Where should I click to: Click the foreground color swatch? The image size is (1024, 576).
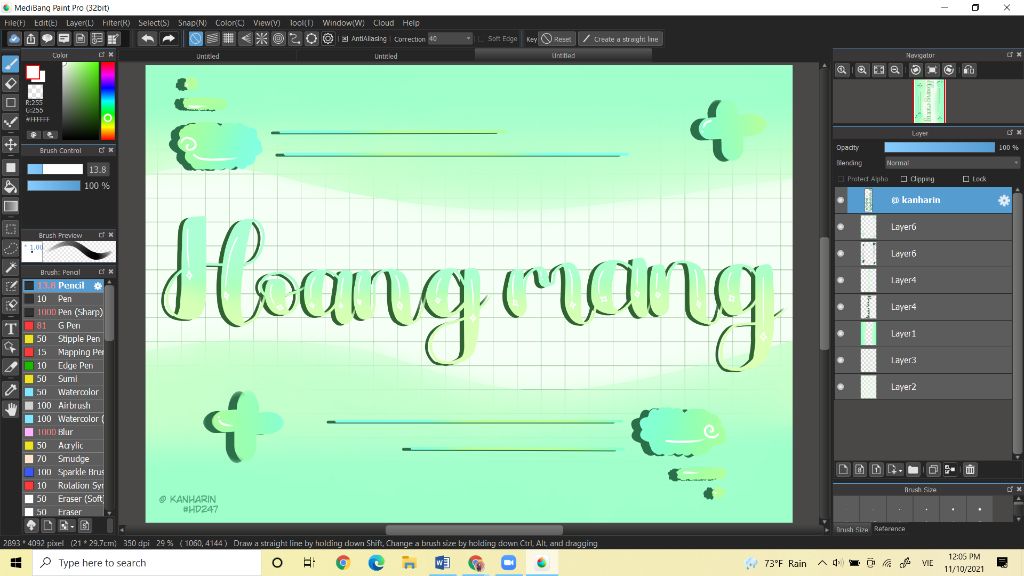click(x=32, y=71)
